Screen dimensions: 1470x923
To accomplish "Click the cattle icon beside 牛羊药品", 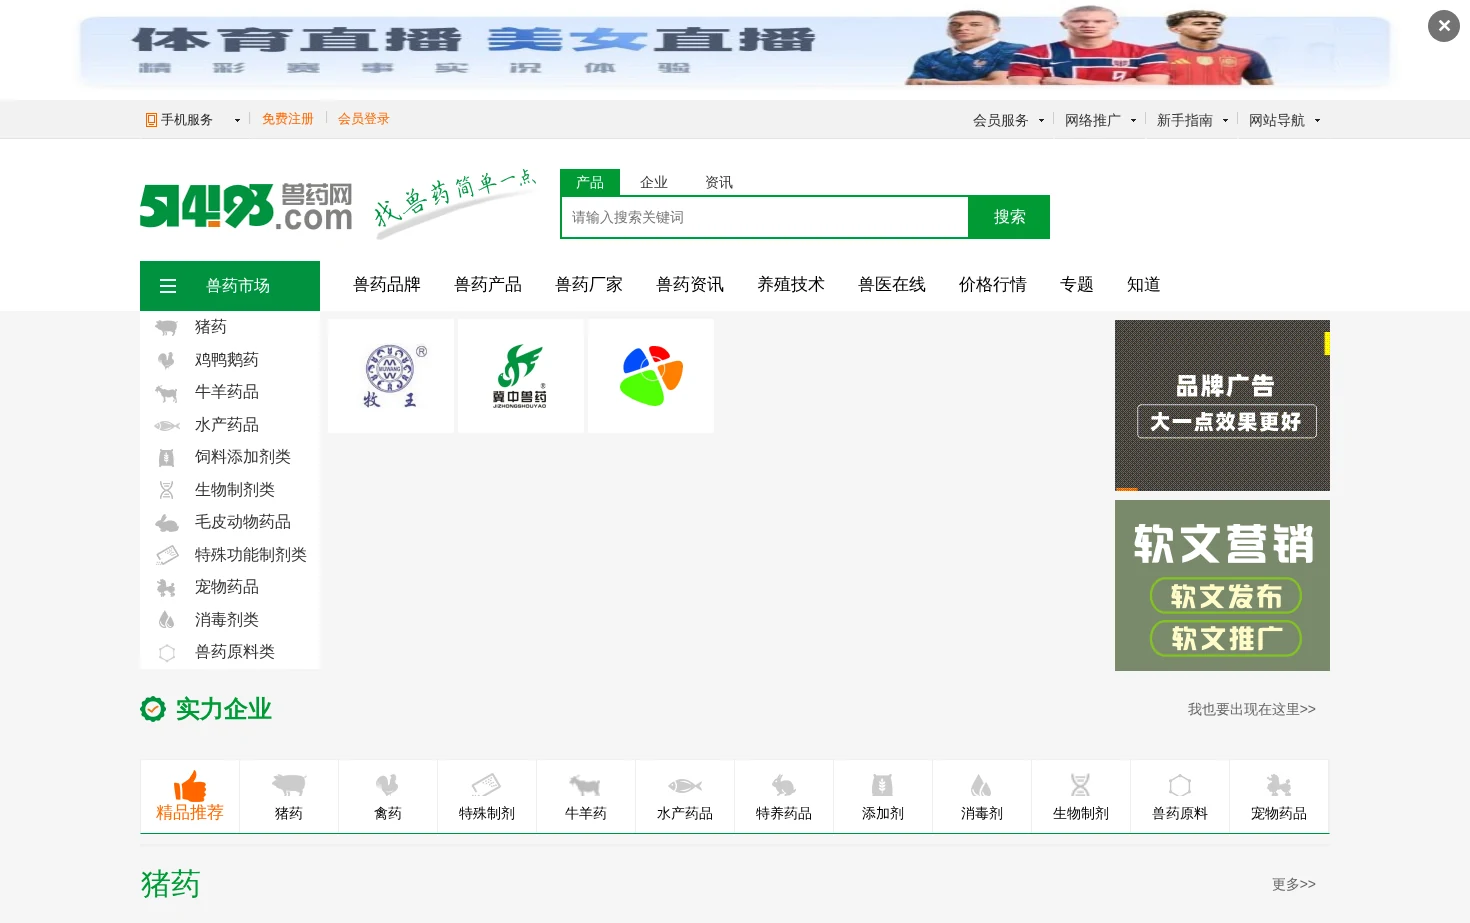I will [166, 392].
